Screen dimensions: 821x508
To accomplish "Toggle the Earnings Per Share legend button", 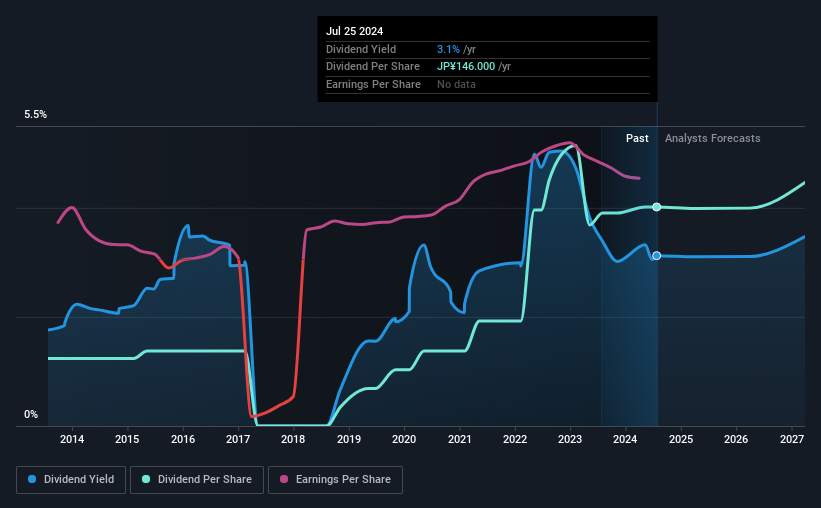I will (x=335, y=480).
